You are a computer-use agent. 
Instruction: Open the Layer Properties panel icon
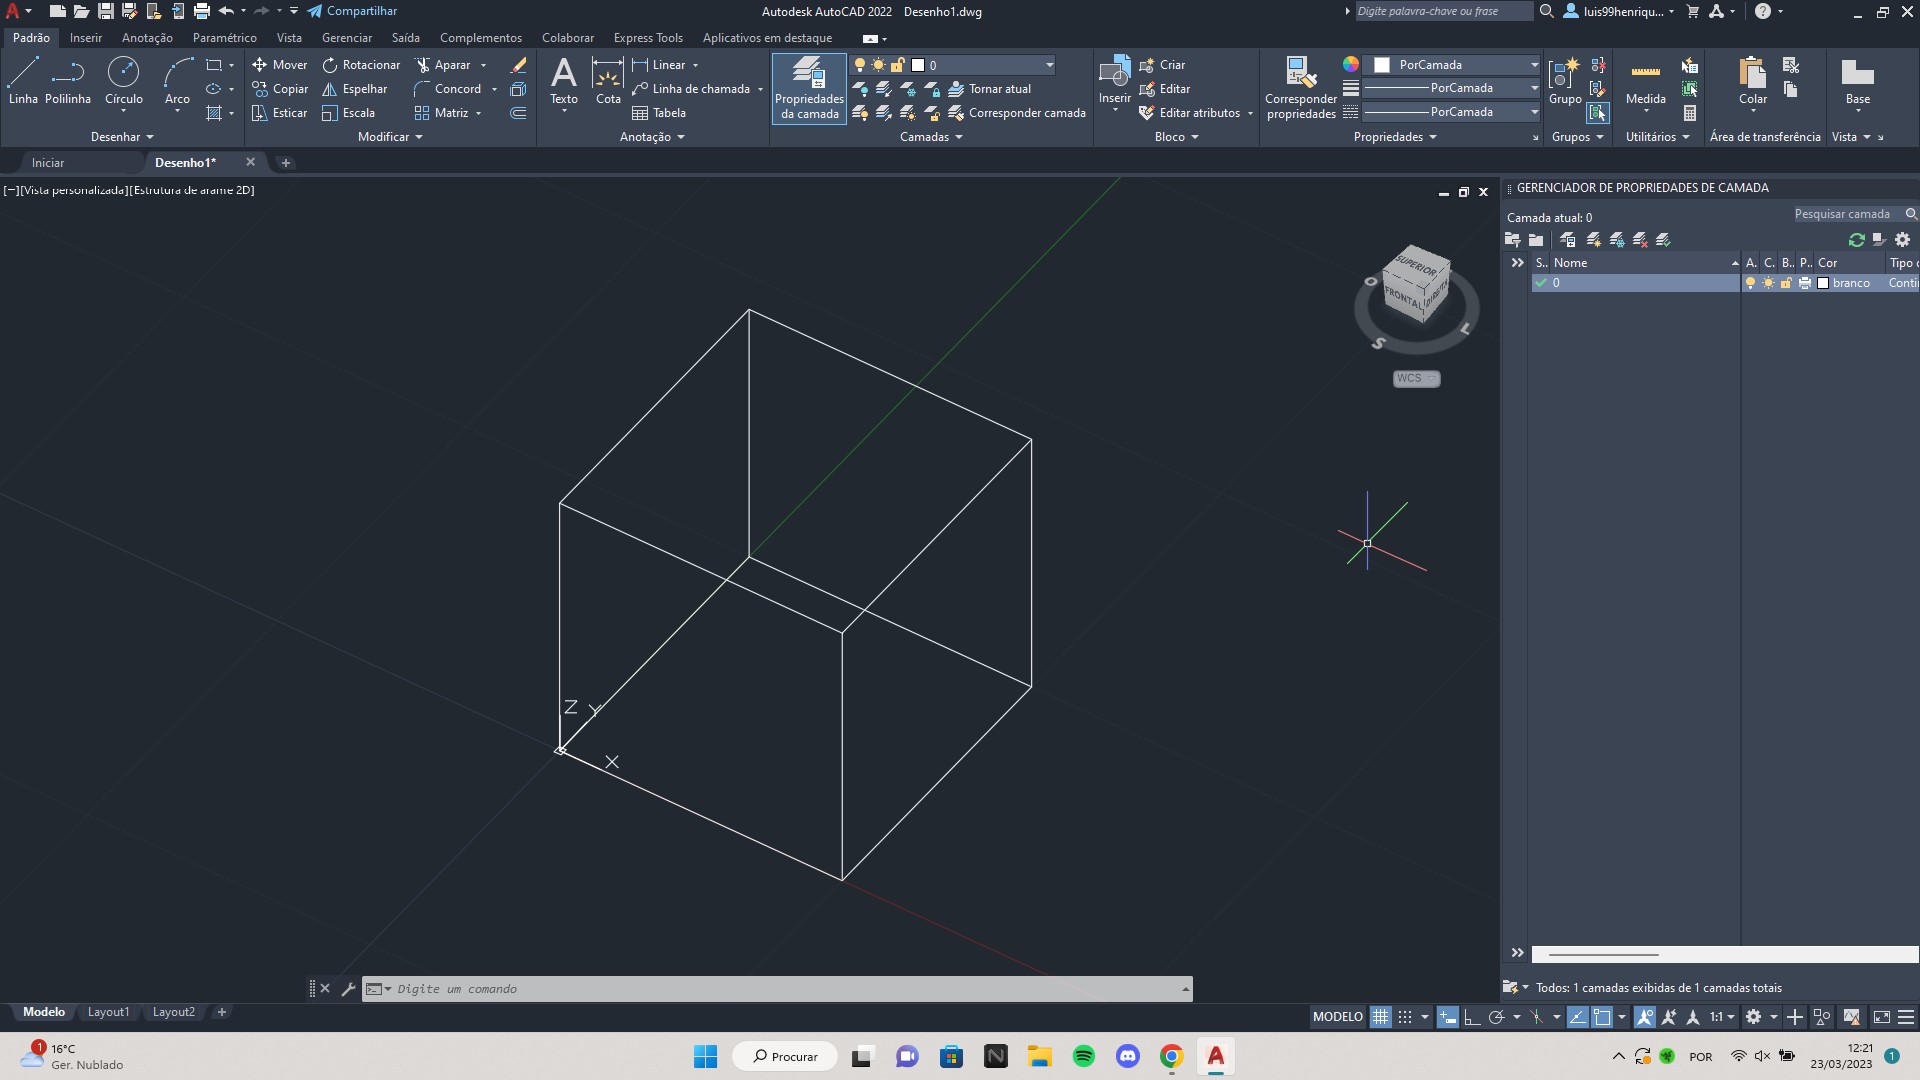[x=808, y=86]
